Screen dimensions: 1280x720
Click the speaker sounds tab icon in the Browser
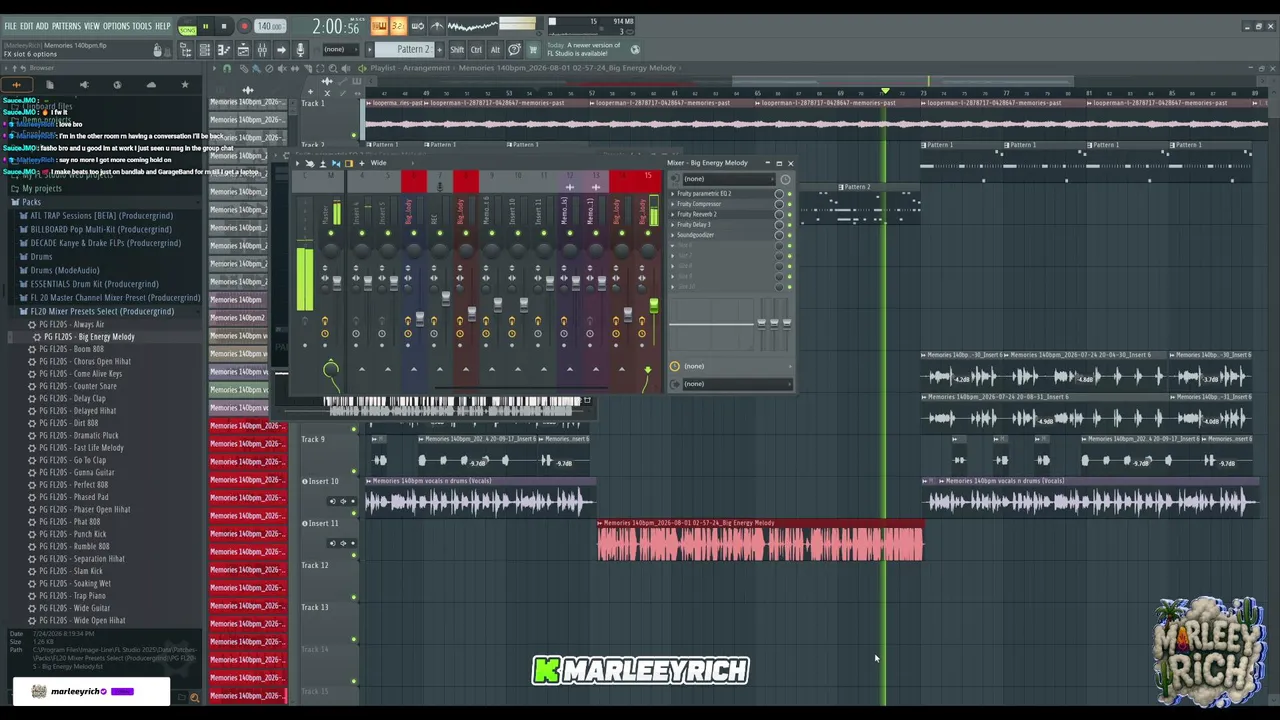(x=84, y=85)
